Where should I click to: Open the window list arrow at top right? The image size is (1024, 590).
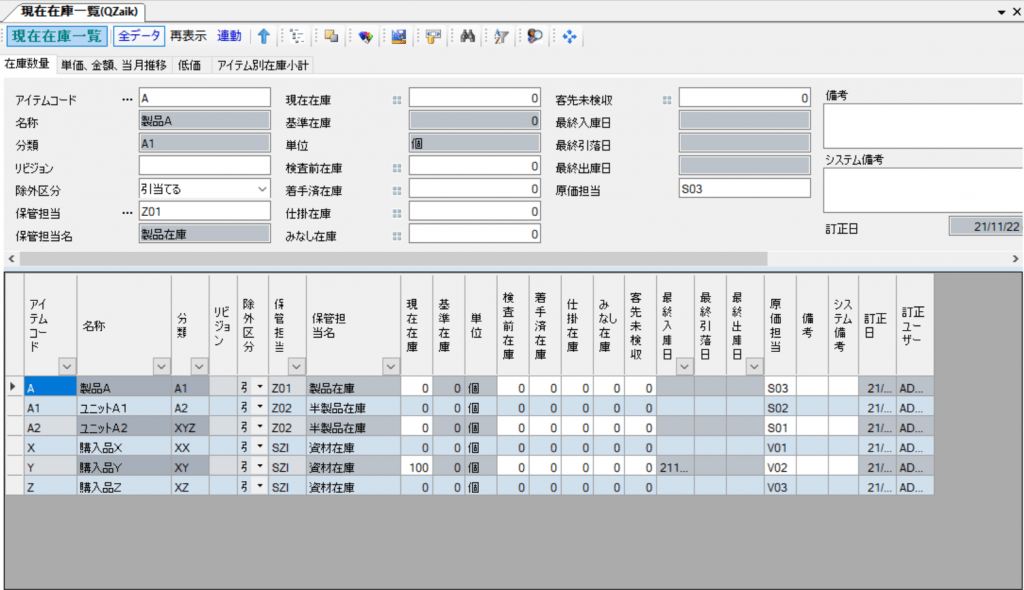pyautogui.click(x=1001, y=12)
